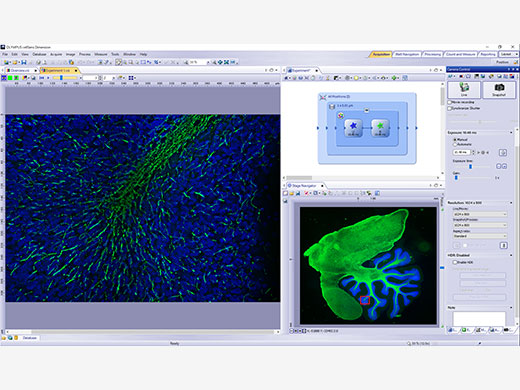The image size is (520, 390).
Task: Click the green star channel in experiment
Action: click(380, 128)
